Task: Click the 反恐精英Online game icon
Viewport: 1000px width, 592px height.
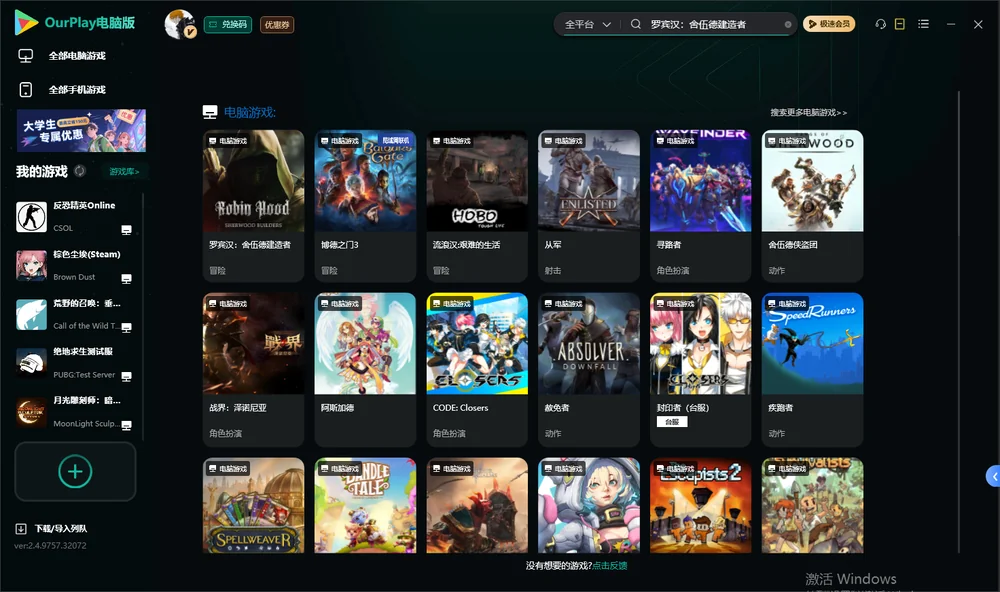Action: point(31,216)
